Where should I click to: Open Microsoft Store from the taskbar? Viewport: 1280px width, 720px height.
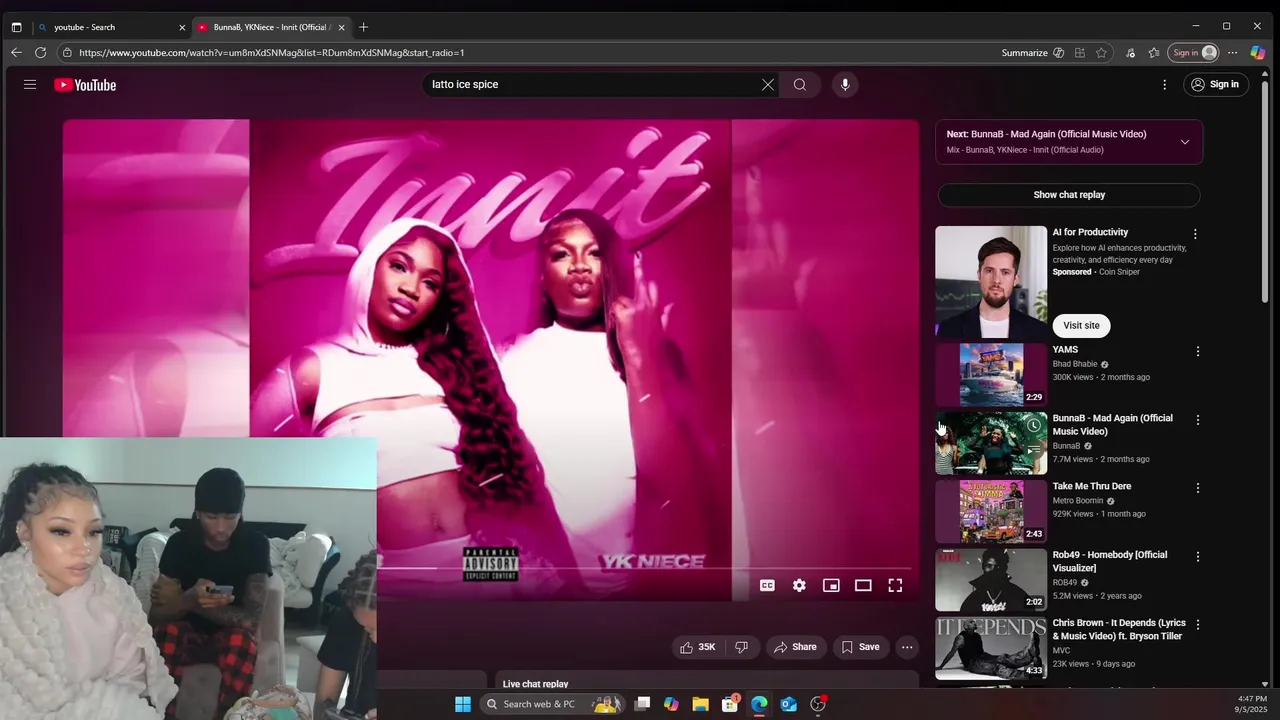730,704
